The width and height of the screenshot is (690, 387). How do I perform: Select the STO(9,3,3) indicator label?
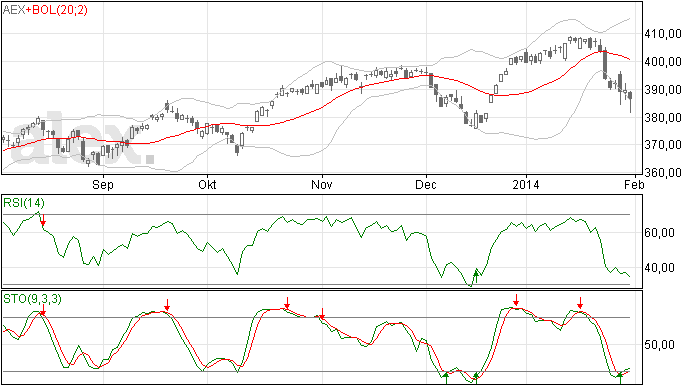tap(33, 299)
